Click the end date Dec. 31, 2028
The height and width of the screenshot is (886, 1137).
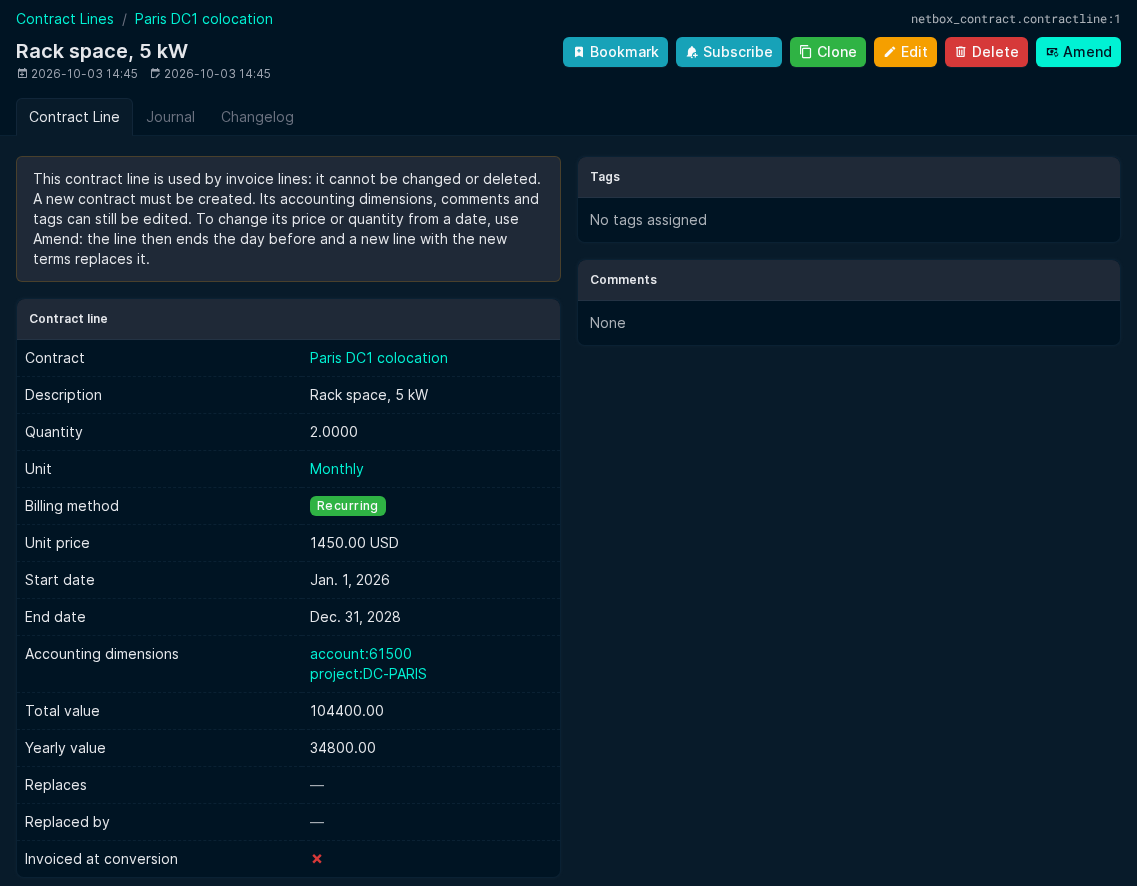pyautogui.click(x=355, y=617)
